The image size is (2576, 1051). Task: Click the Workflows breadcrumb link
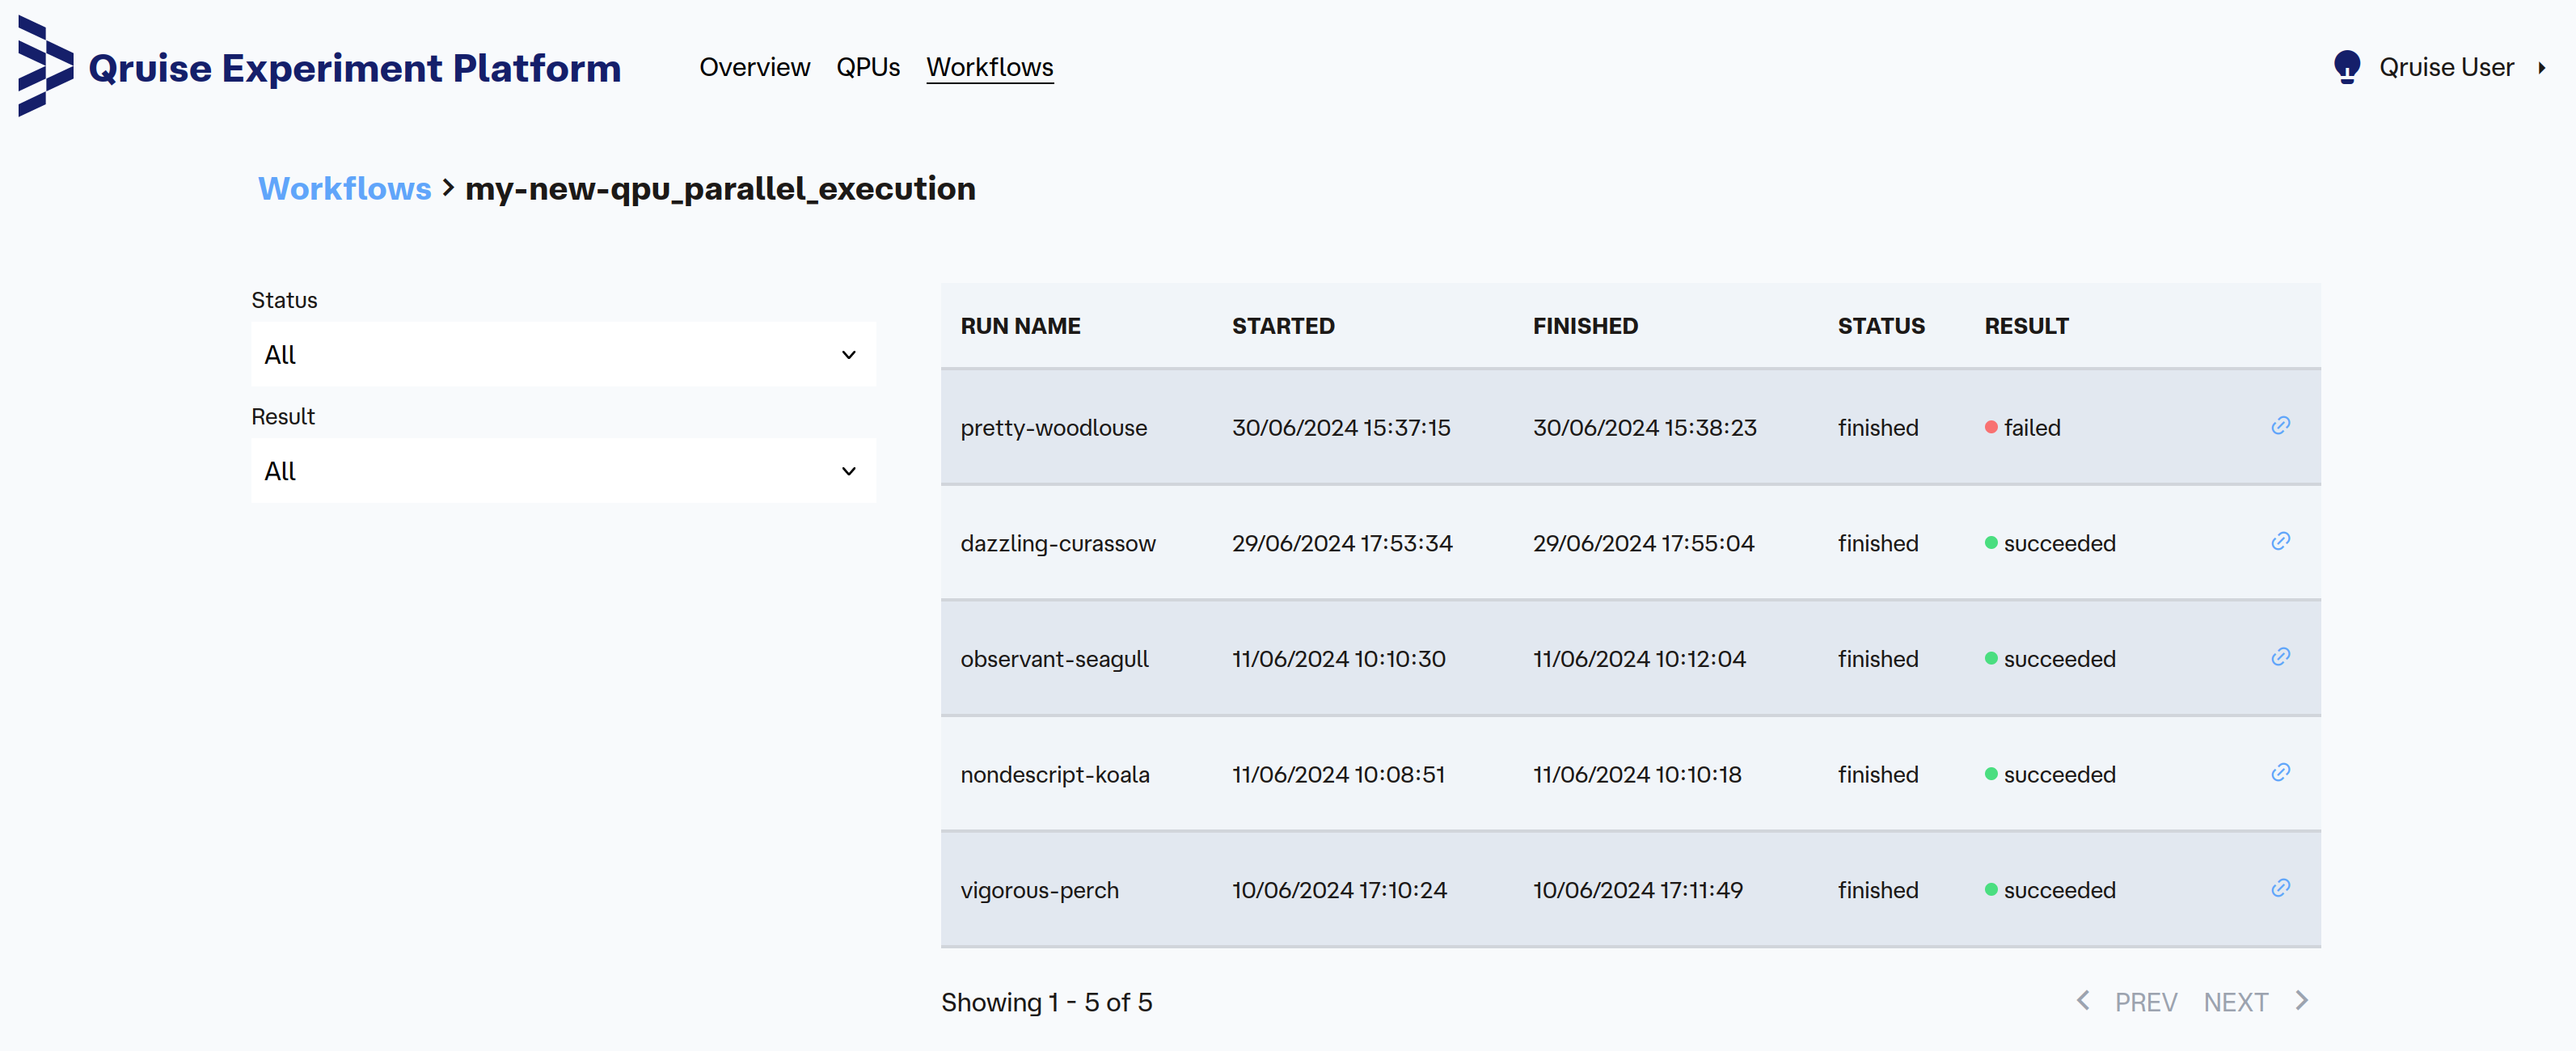click(344, 188)
